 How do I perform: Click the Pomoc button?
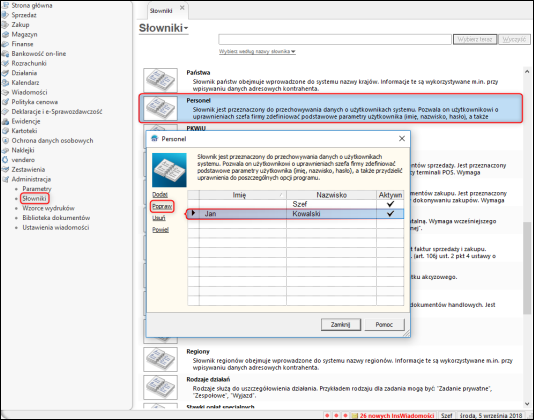coord(384,324)
